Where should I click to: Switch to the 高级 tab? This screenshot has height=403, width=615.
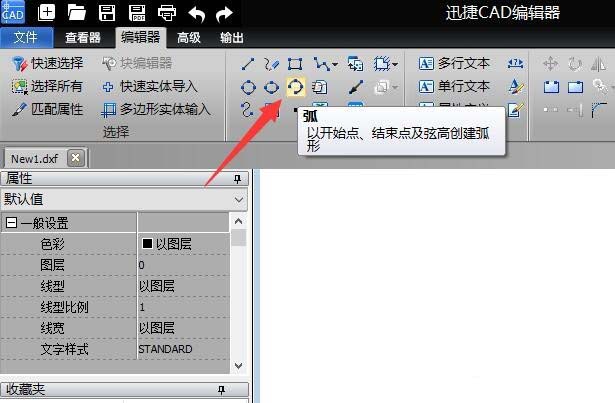[x=189, y=38]
